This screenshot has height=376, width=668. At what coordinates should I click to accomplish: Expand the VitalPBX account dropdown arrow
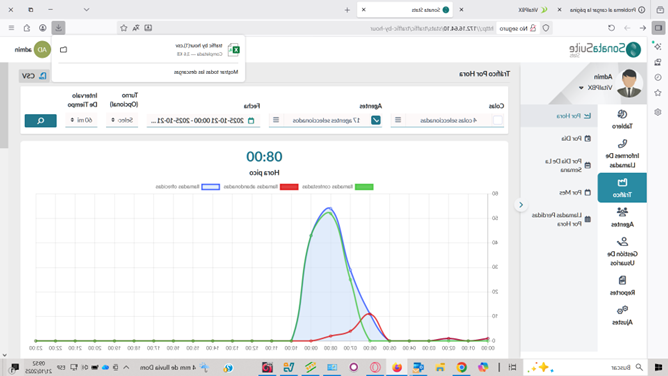(581, 88)
